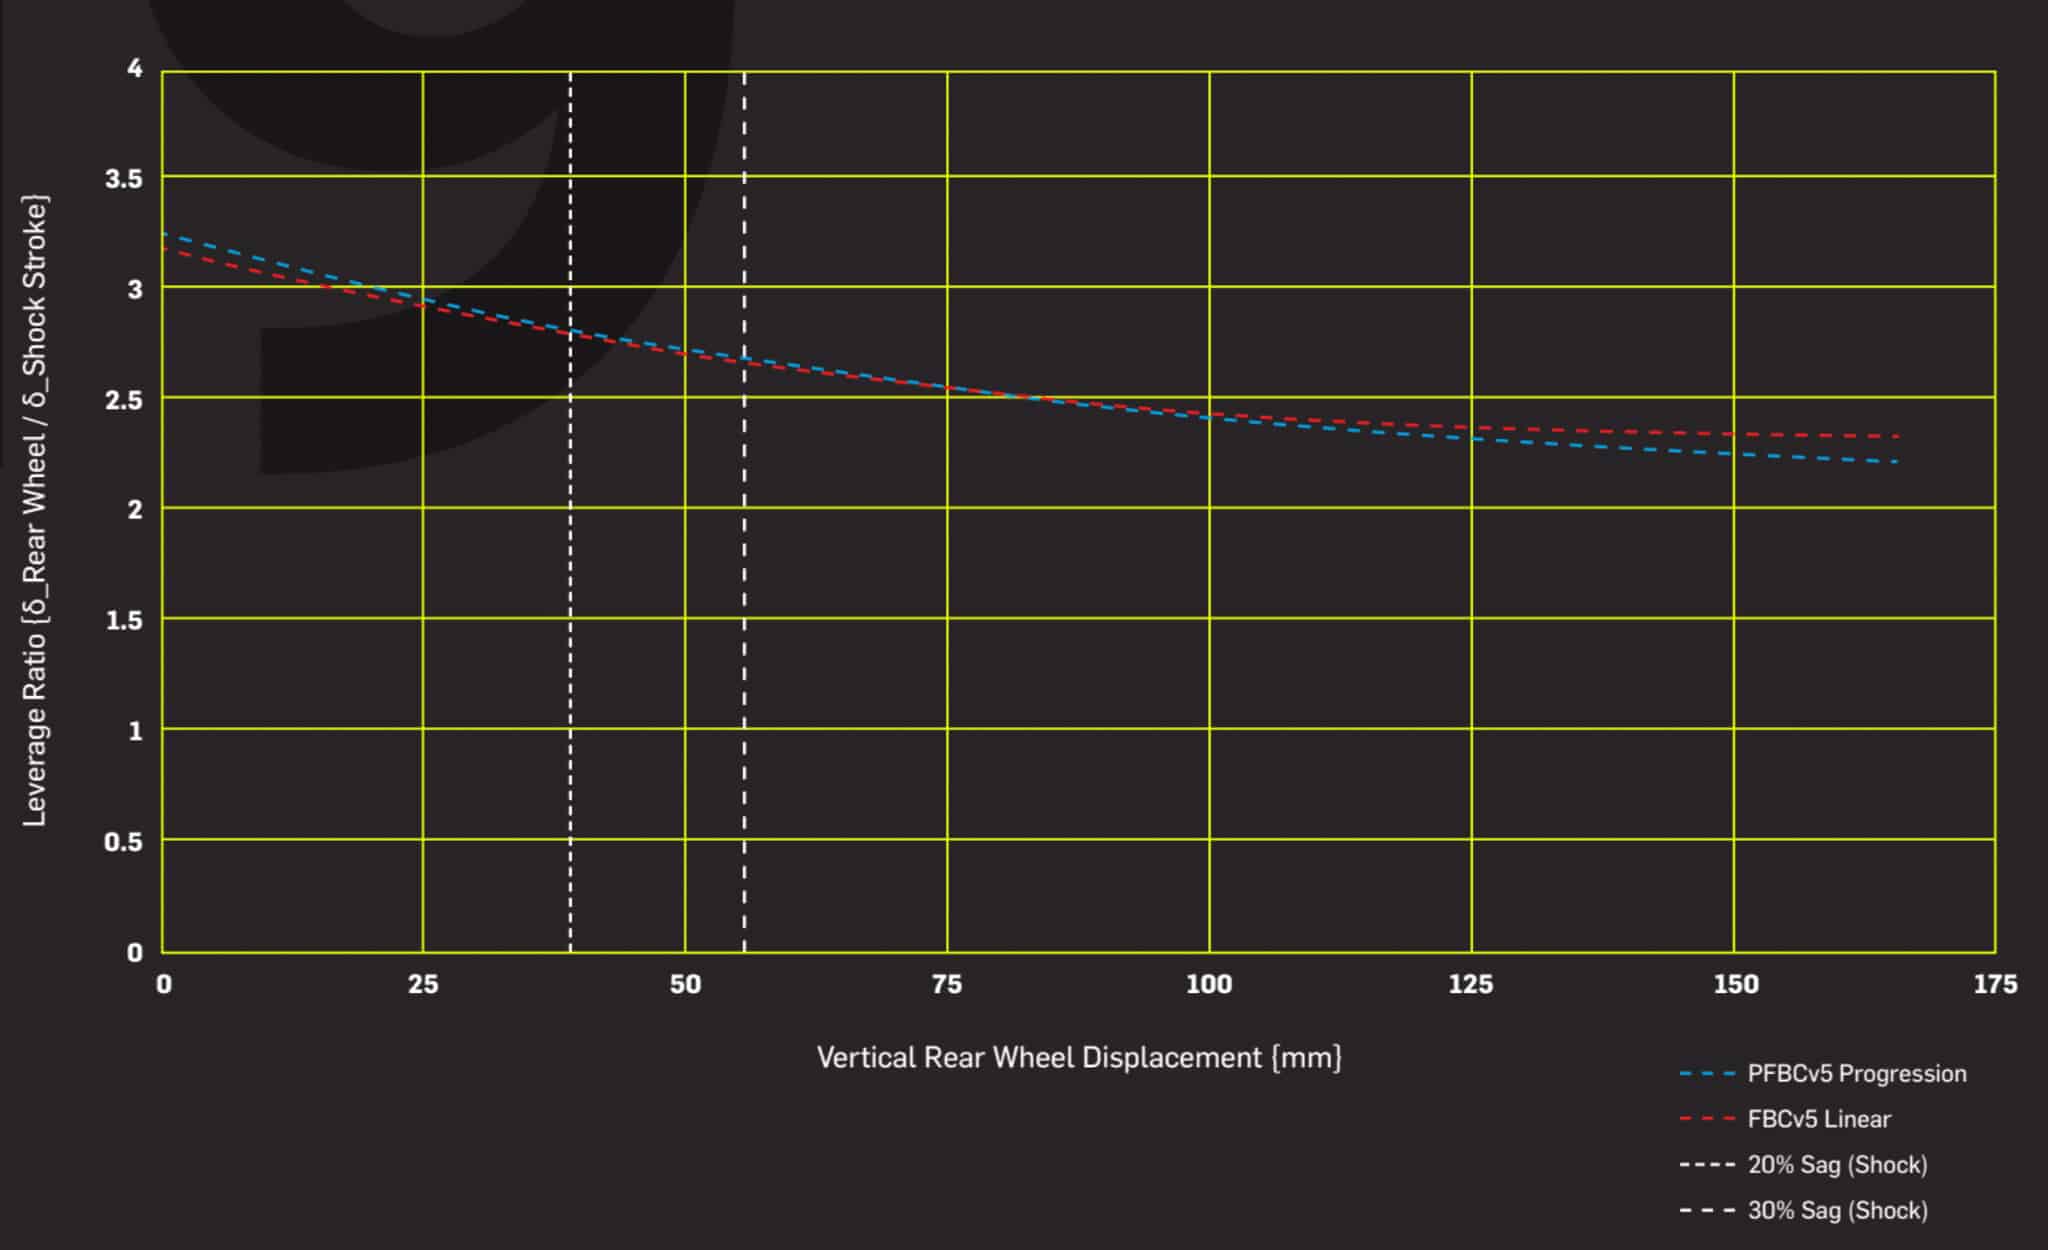Click the PFBCv5 Progression legend label
Screen dimensions: 2048x1250
point(1856,1074)
